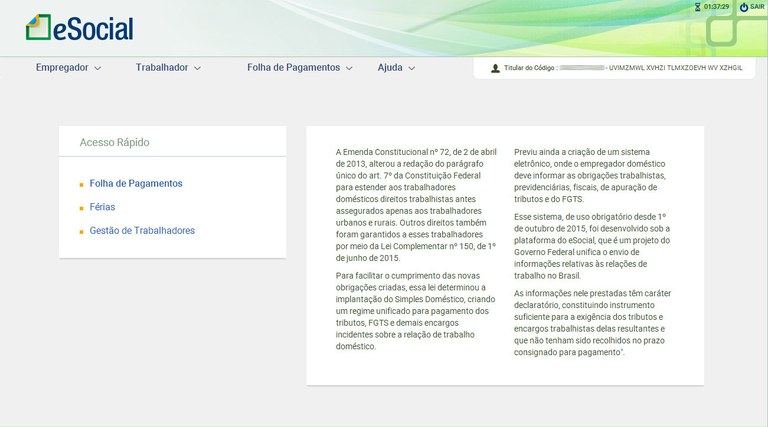
Task: Select Ajuda in the navigation bar
Action: [390, 68]
